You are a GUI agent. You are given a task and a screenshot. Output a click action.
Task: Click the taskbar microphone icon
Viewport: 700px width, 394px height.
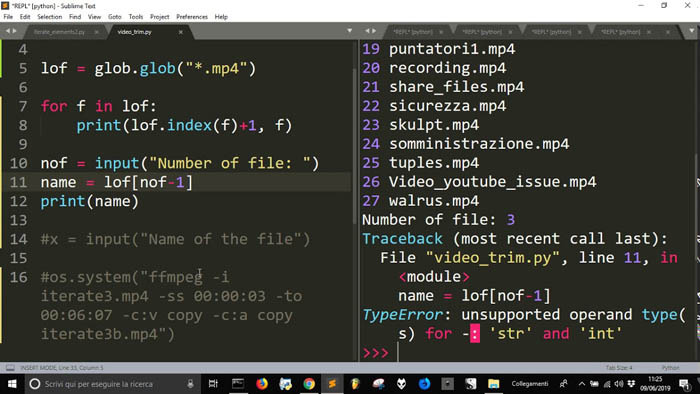coord(190,384)
